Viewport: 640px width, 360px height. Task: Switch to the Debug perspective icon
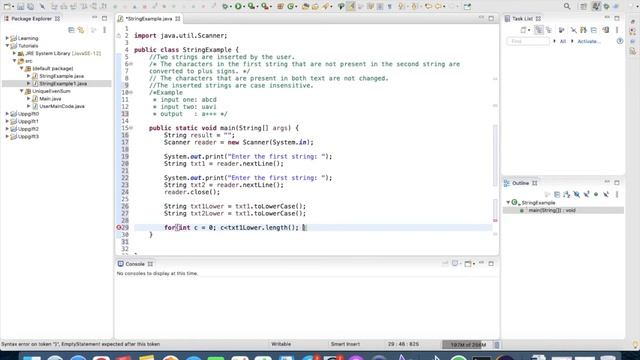607,7
